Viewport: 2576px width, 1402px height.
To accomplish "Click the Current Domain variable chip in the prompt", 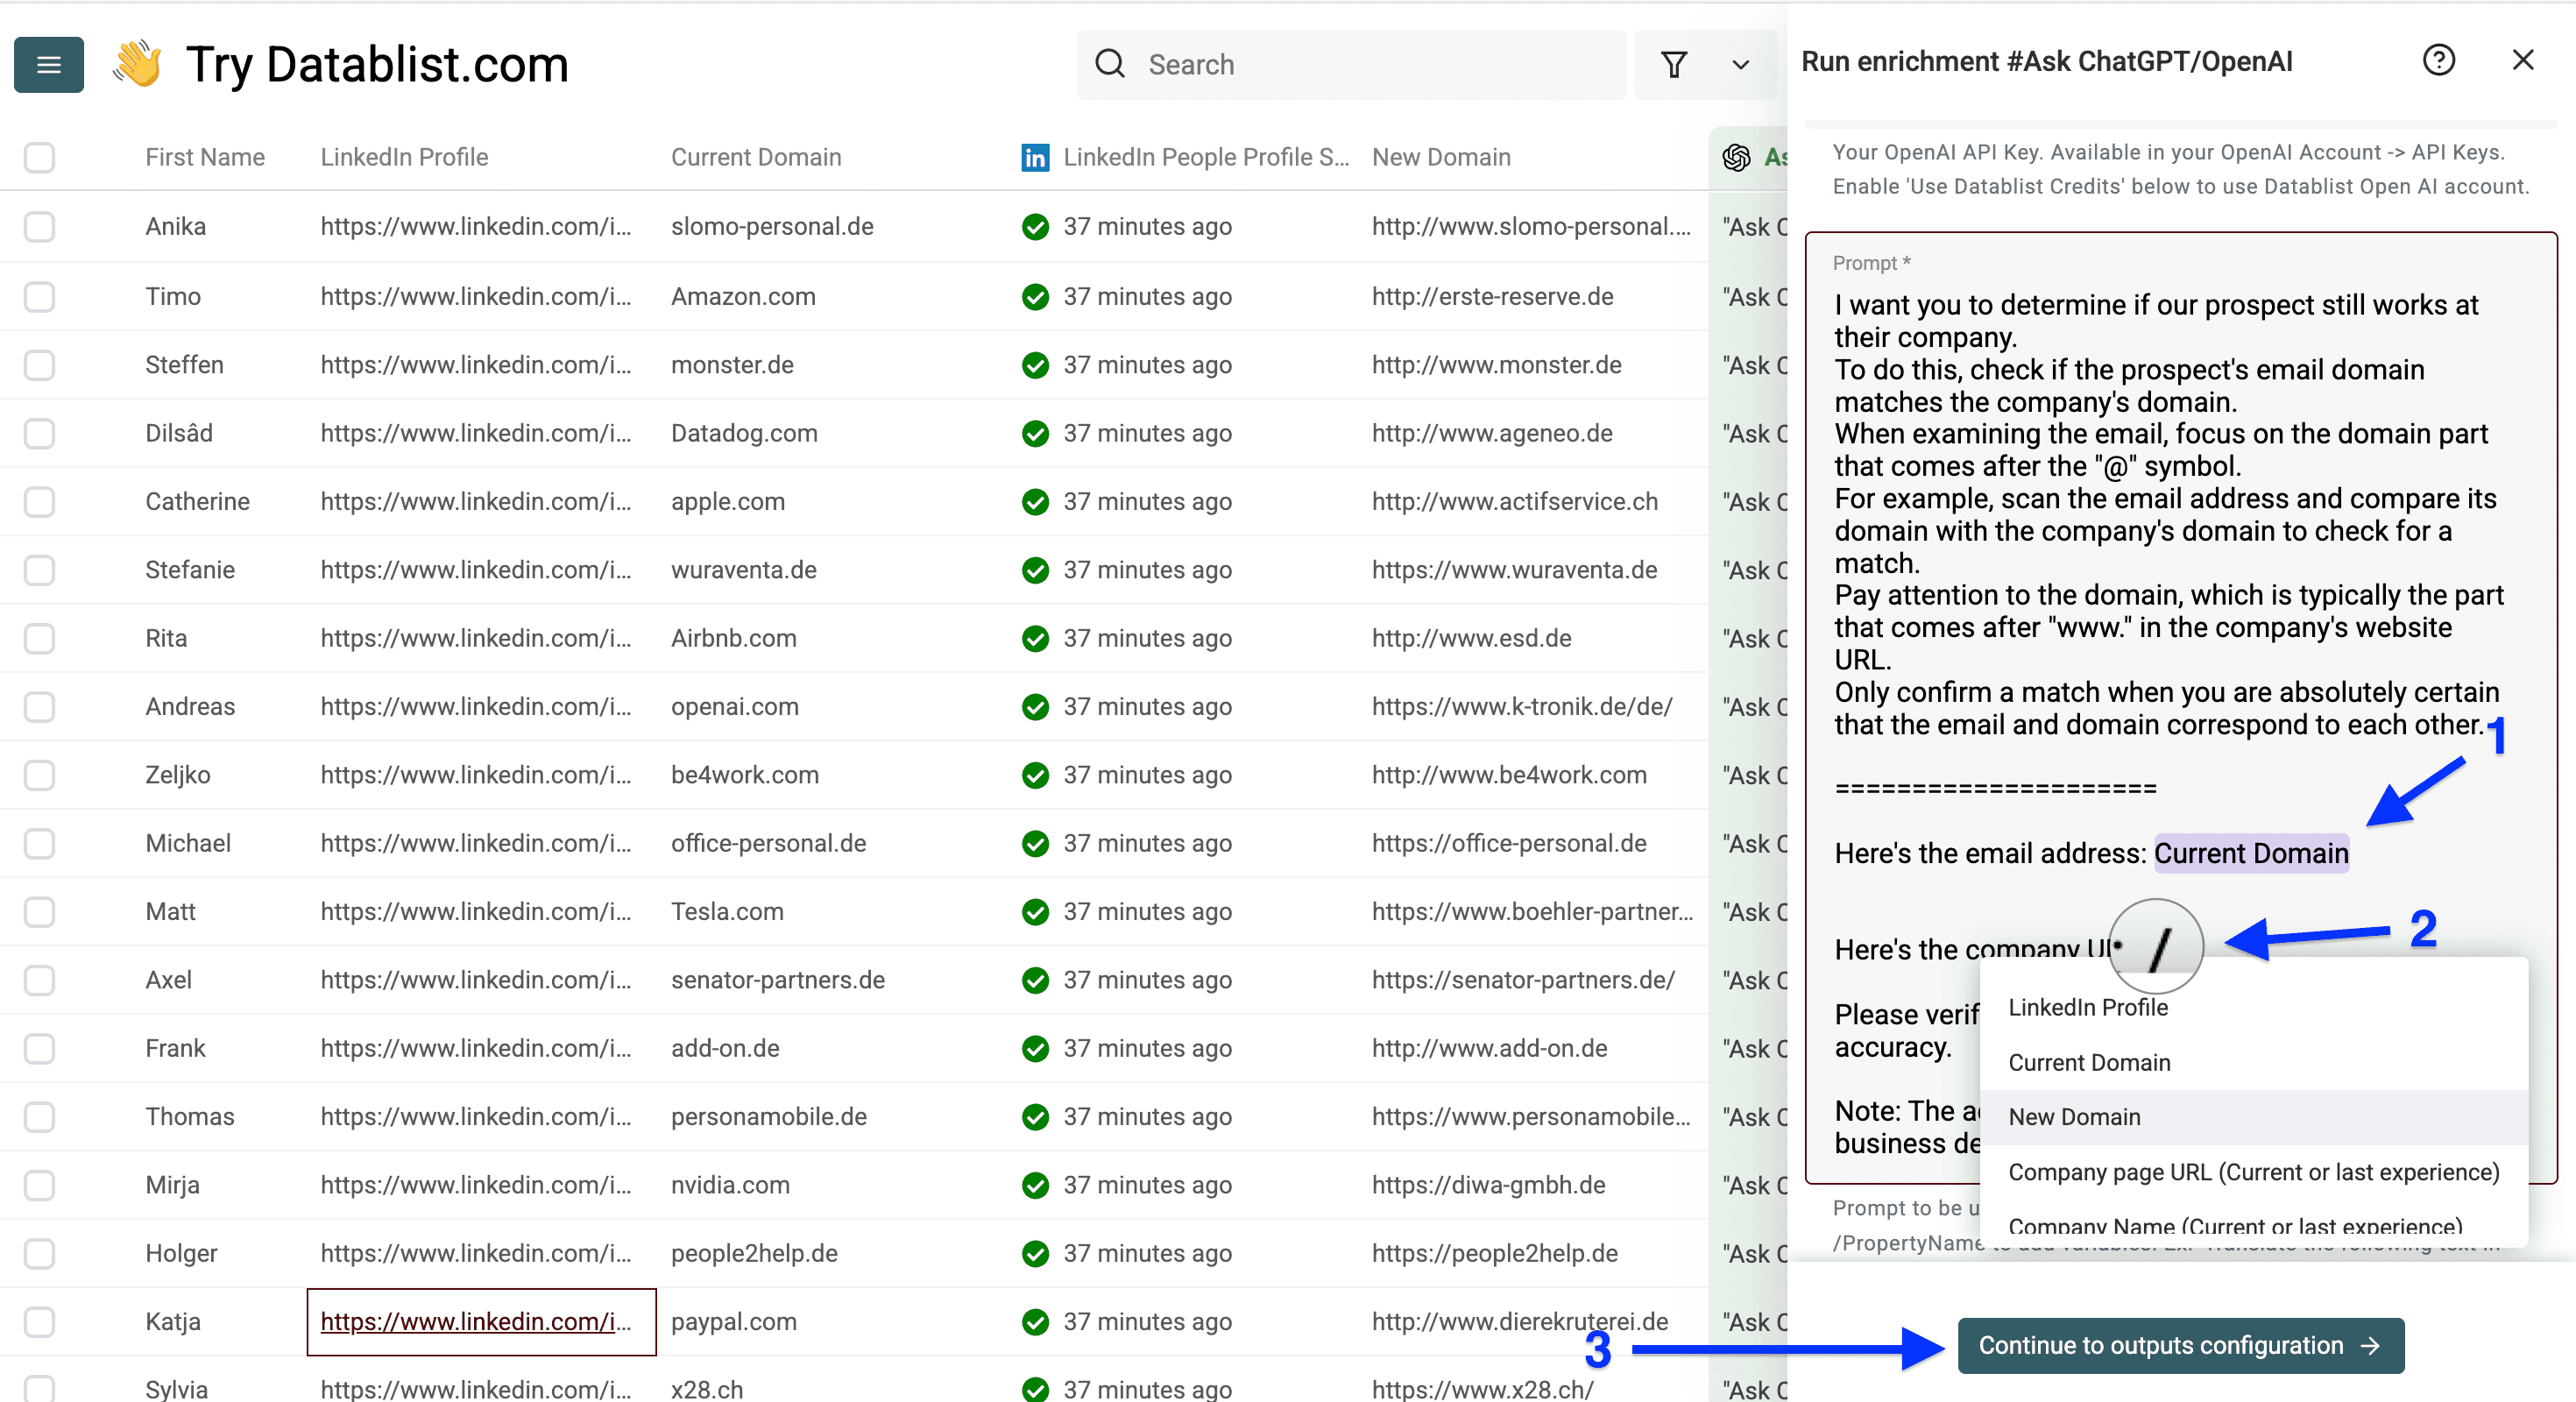I will pyautogui.click(x=2251, y=853).
